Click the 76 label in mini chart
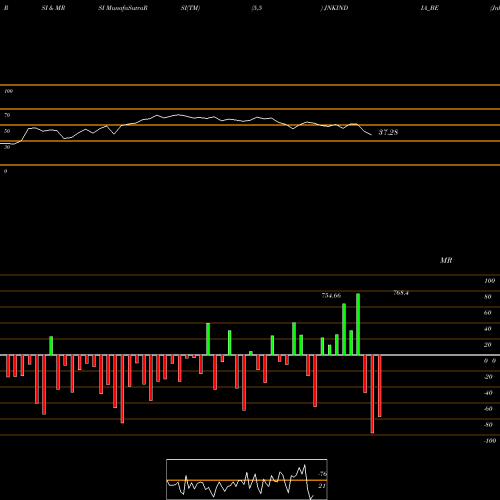The width and height of the screenshot is (500, 500). coord(322,474)
